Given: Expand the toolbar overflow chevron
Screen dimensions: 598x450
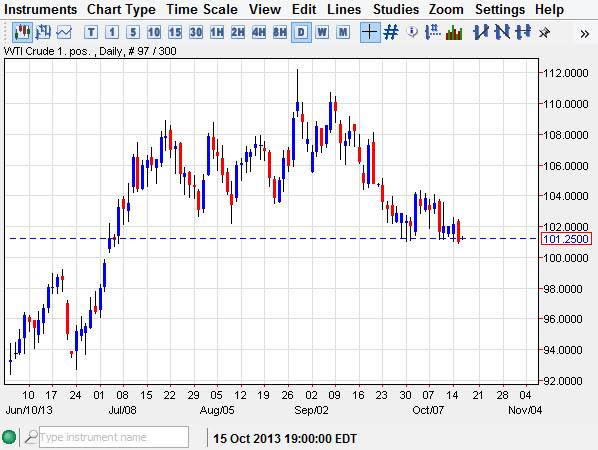Looking at the screenshot, I should tap(584, 34).
